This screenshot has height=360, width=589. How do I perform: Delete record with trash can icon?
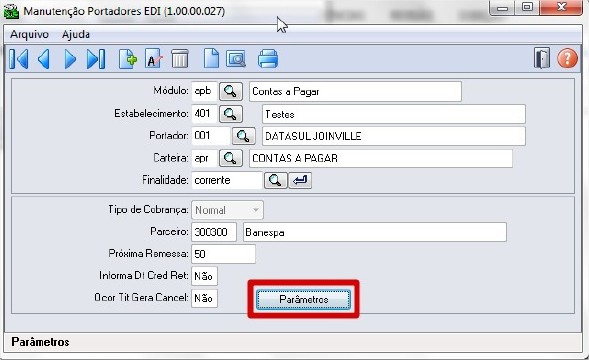(180, 59)
